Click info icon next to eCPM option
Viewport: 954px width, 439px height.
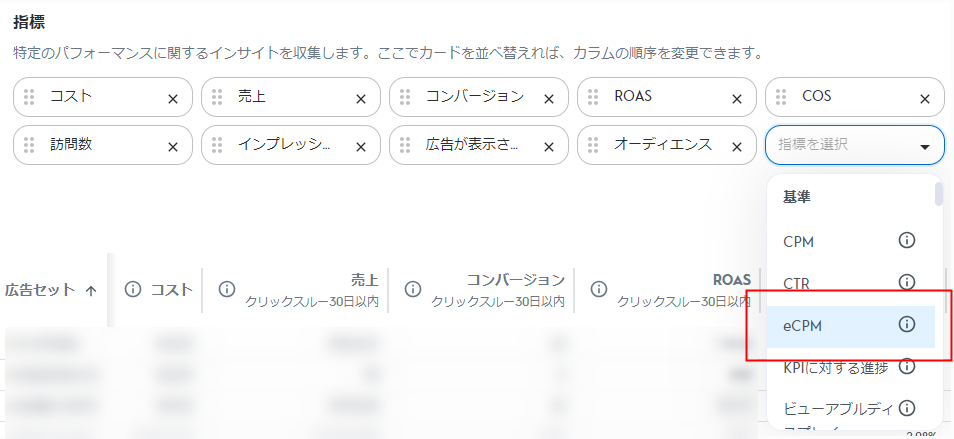pos(907,324)
